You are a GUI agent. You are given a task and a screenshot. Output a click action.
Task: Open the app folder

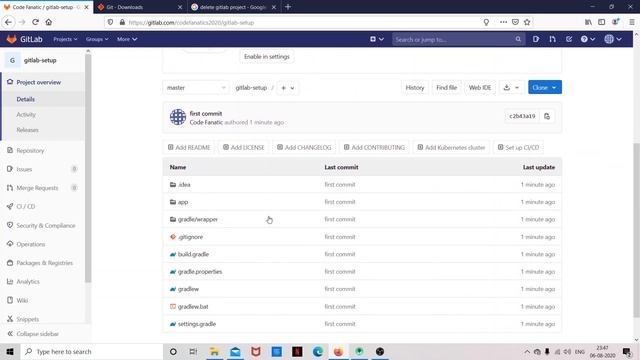point(183,202)
